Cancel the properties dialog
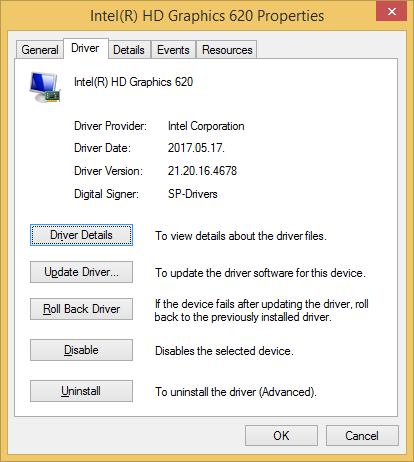This screenshot has width=414, height=462. [362, 435]
